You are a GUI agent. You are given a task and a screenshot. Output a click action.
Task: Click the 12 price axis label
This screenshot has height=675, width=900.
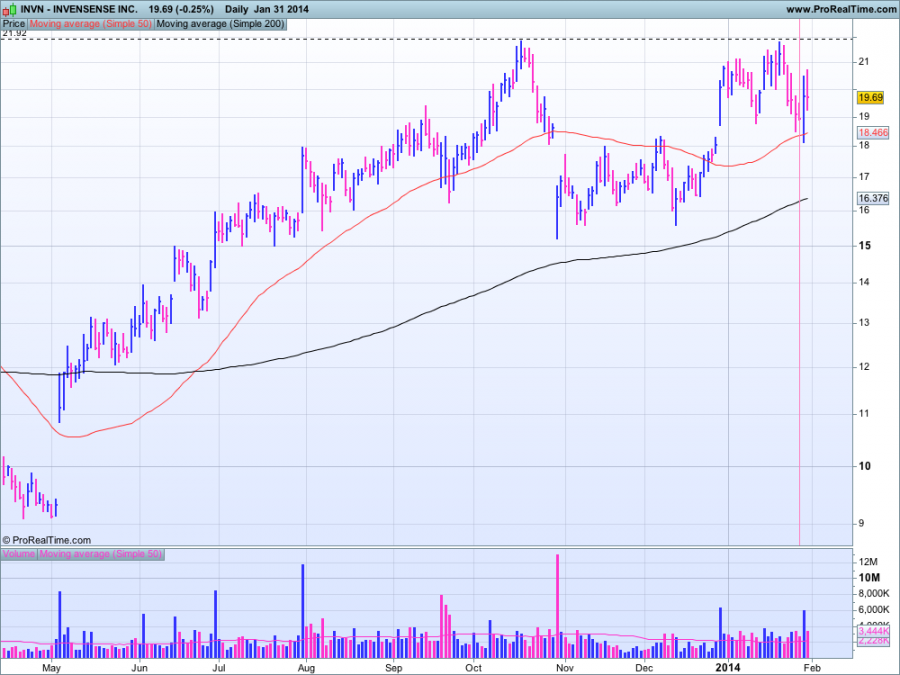click(x=863, y=367)
